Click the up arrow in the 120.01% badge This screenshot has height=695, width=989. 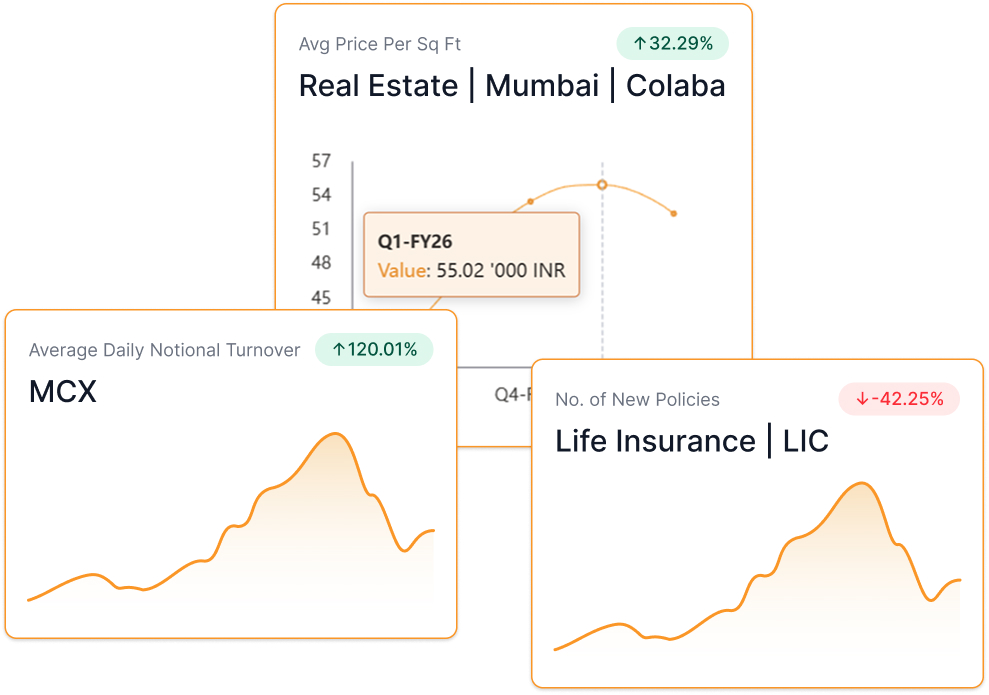point(339,350)
